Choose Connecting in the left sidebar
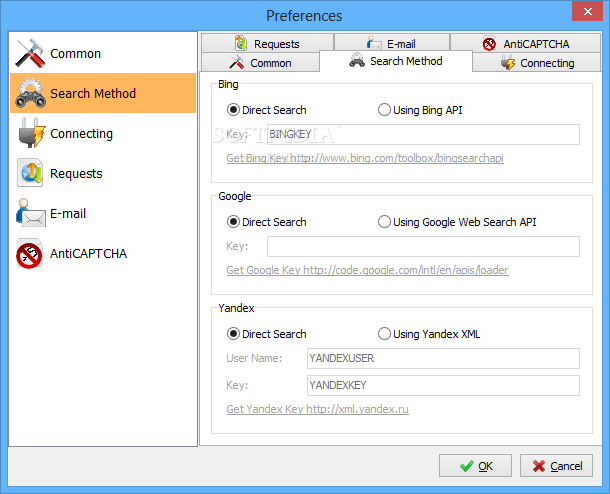The image size is (610, 494). (x=103, y=133)
